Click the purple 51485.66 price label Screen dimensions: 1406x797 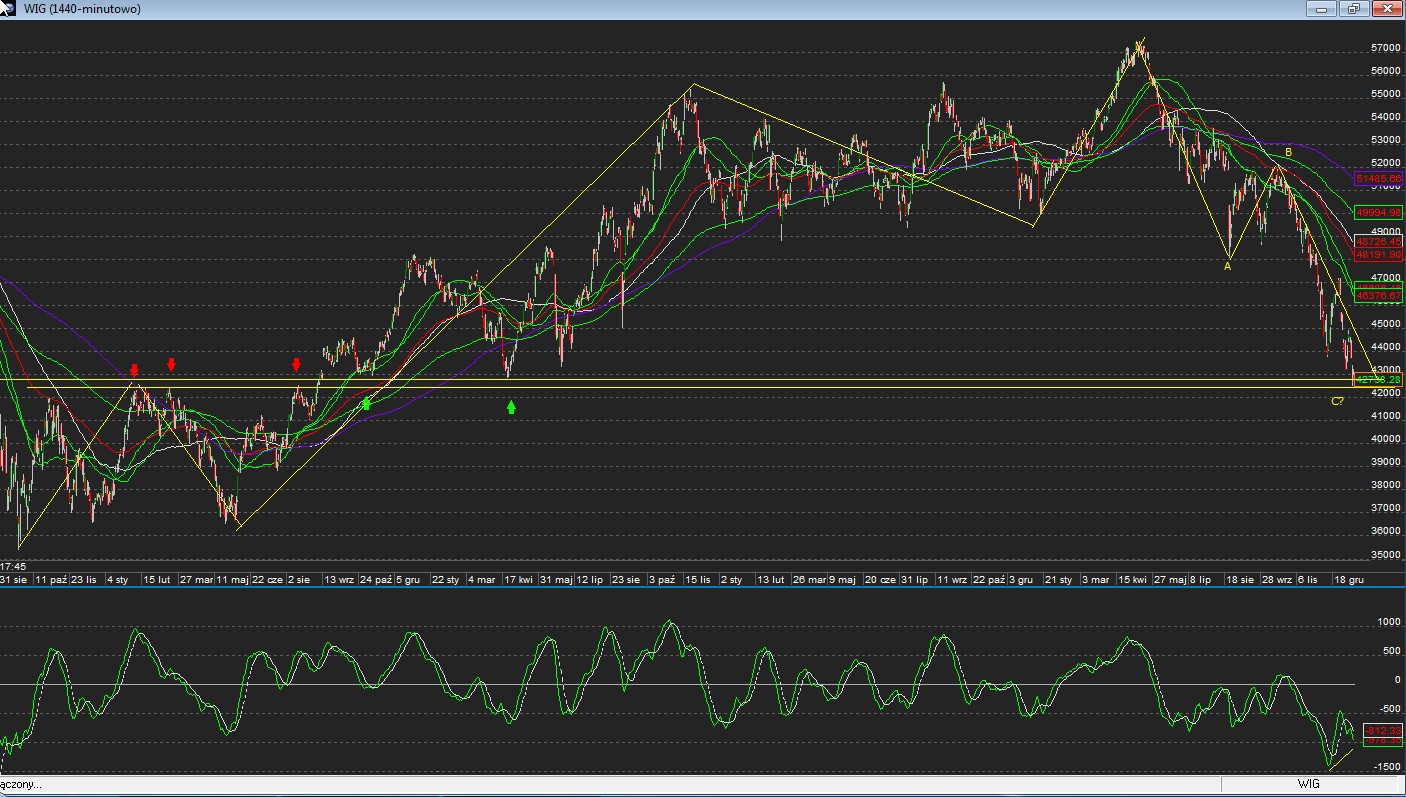(x=1379, y=178)
